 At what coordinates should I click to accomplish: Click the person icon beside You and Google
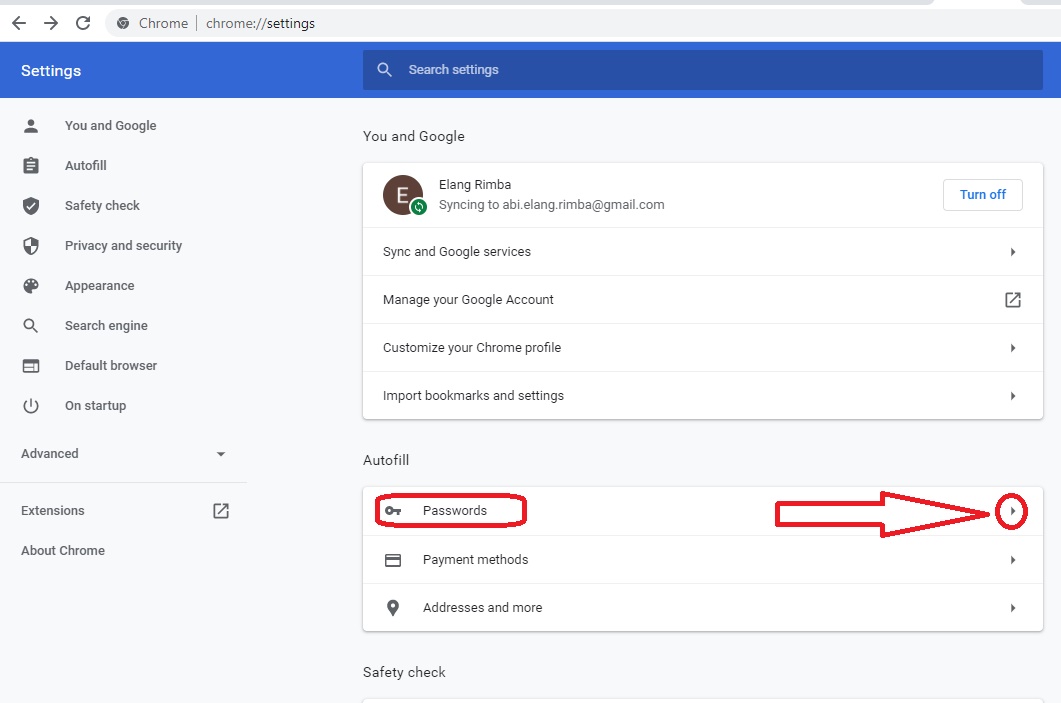tap(31, 126)
